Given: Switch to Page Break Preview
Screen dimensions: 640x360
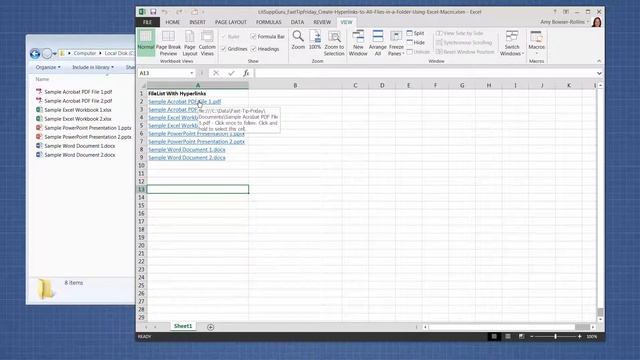Looking at the screenshot, I should pyautogui.click(x=168, y=42).
